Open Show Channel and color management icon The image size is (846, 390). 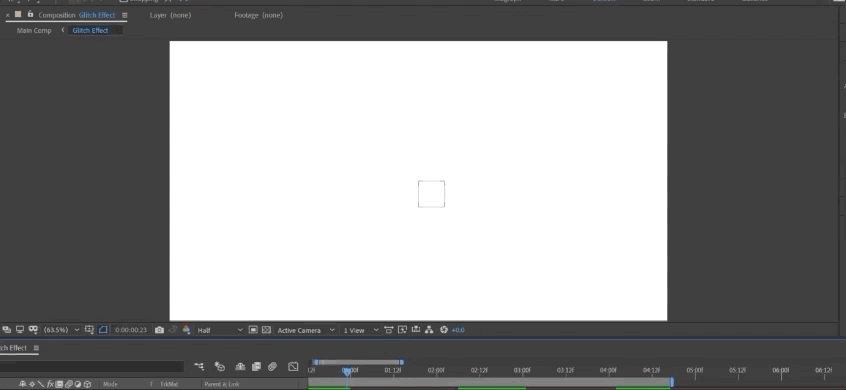(x=187, y=330)
